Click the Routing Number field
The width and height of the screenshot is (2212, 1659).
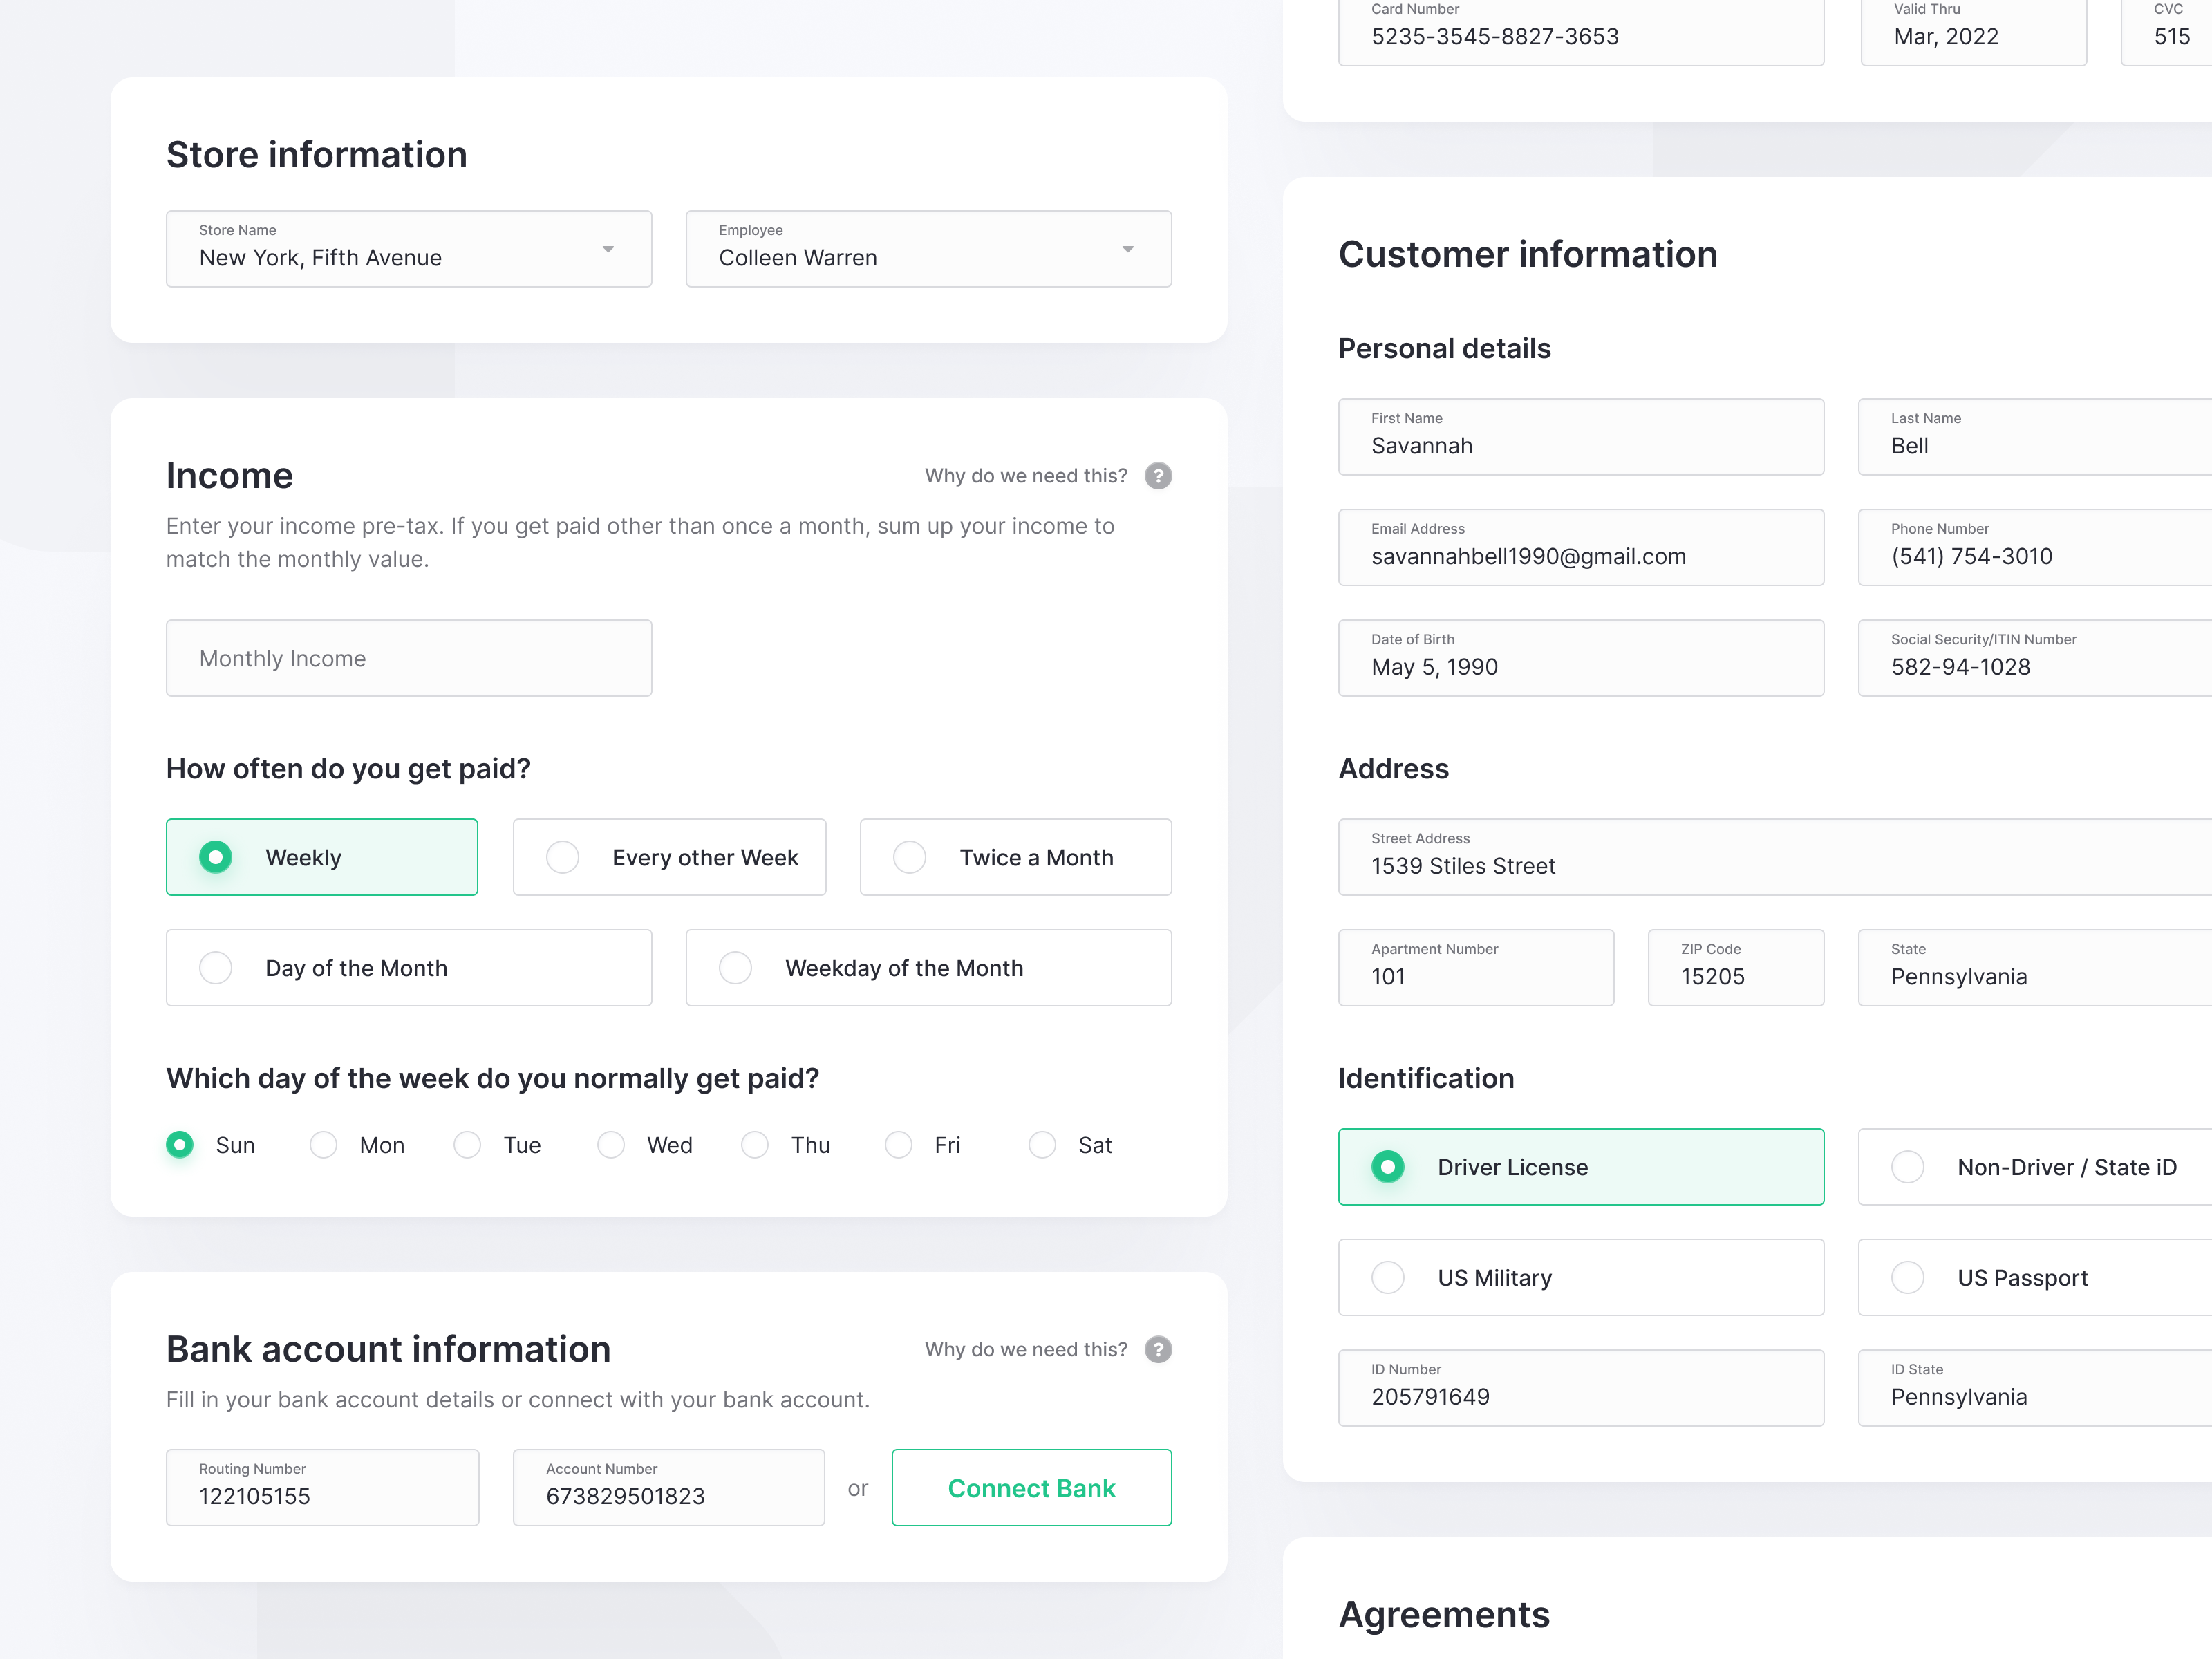322,1487
